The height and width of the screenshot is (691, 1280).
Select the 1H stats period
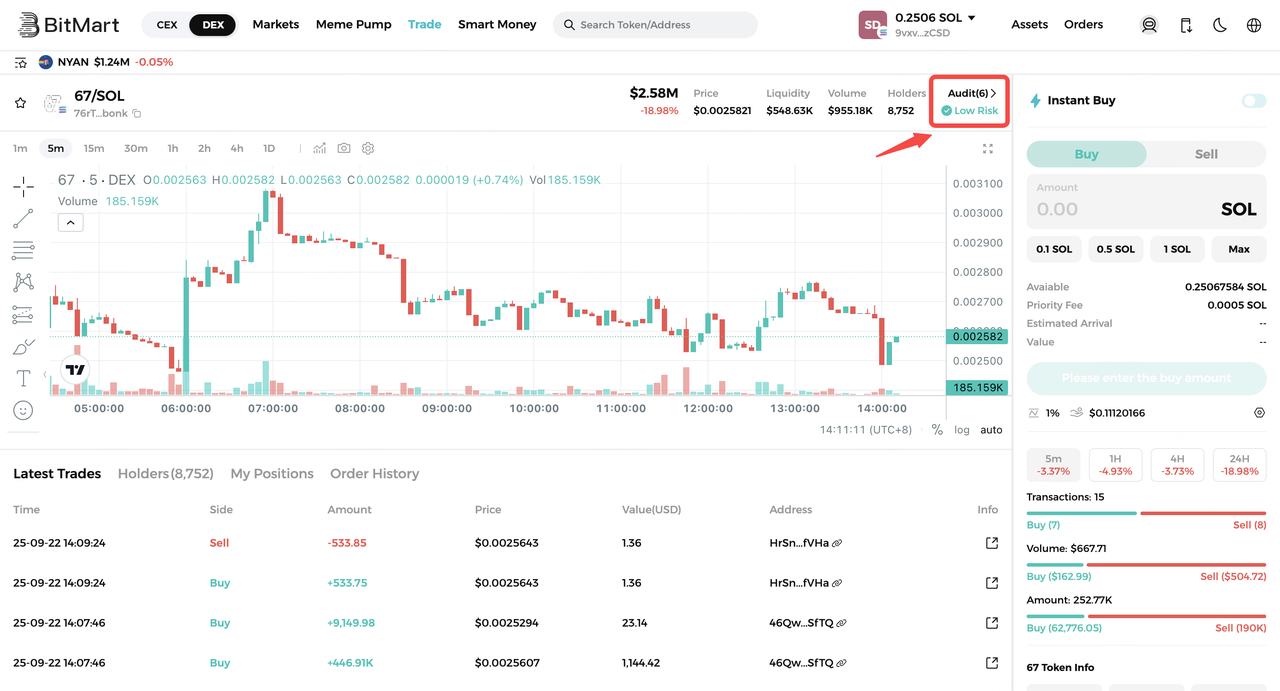click(x=1116, y=464)
